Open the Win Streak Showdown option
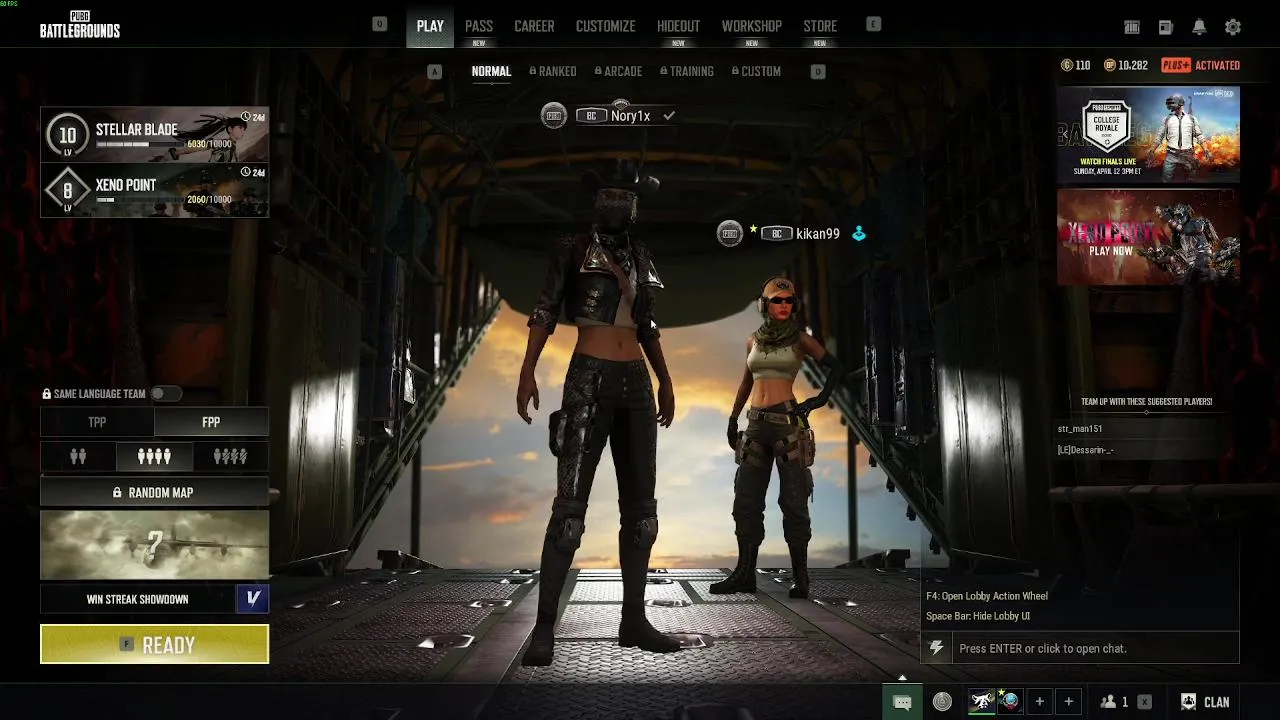 pos(138,599)
